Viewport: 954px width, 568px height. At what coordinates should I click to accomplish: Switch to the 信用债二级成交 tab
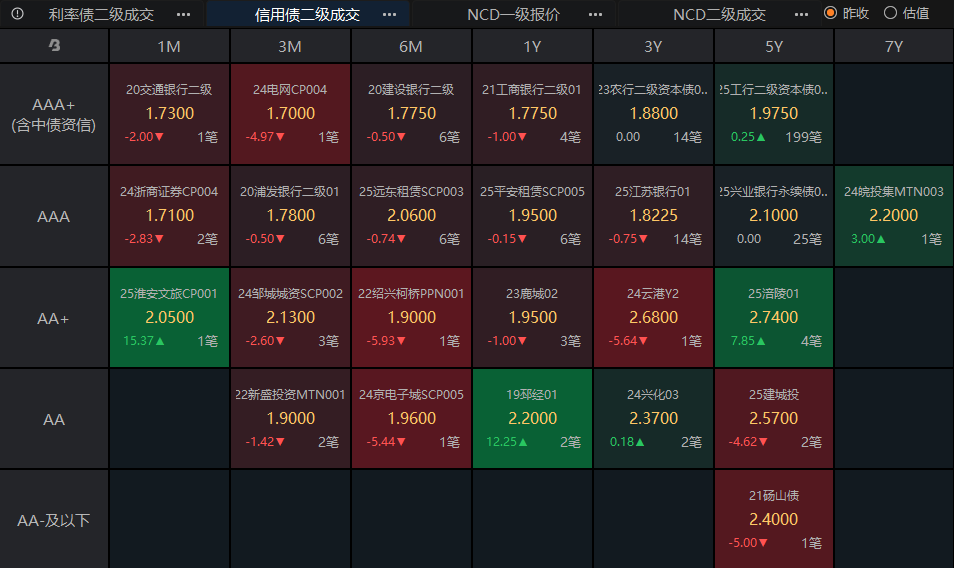tap(307, 15)
